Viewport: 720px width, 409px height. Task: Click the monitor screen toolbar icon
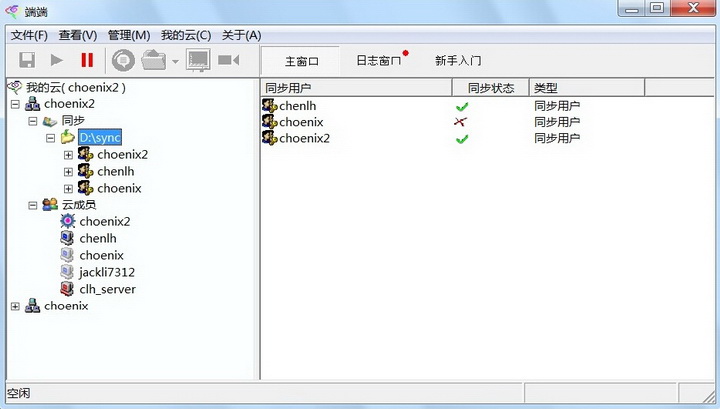(198, 60)
